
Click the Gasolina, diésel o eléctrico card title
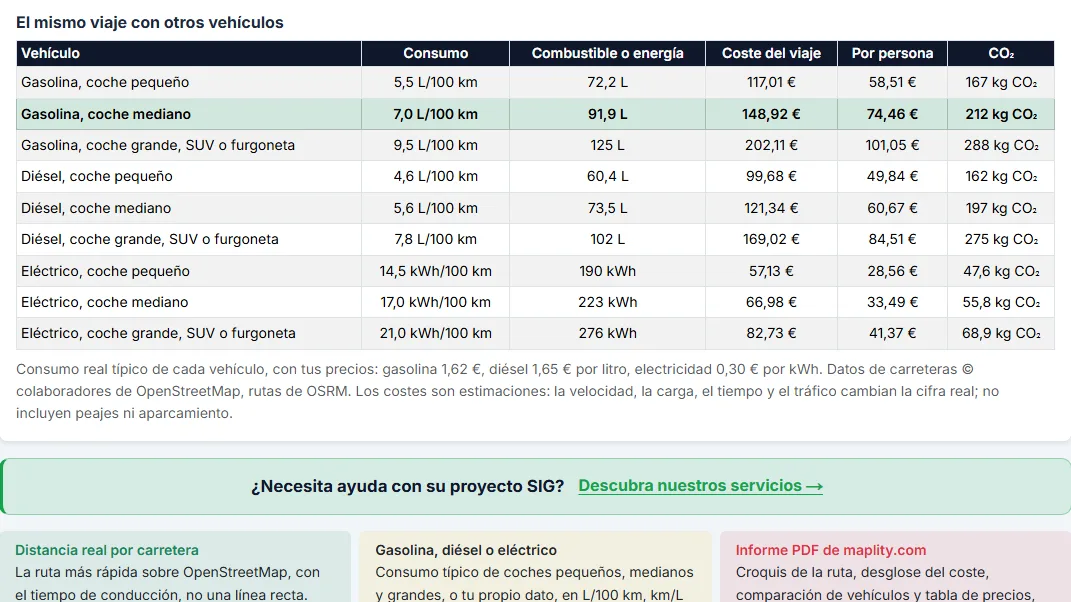(466, 550)
